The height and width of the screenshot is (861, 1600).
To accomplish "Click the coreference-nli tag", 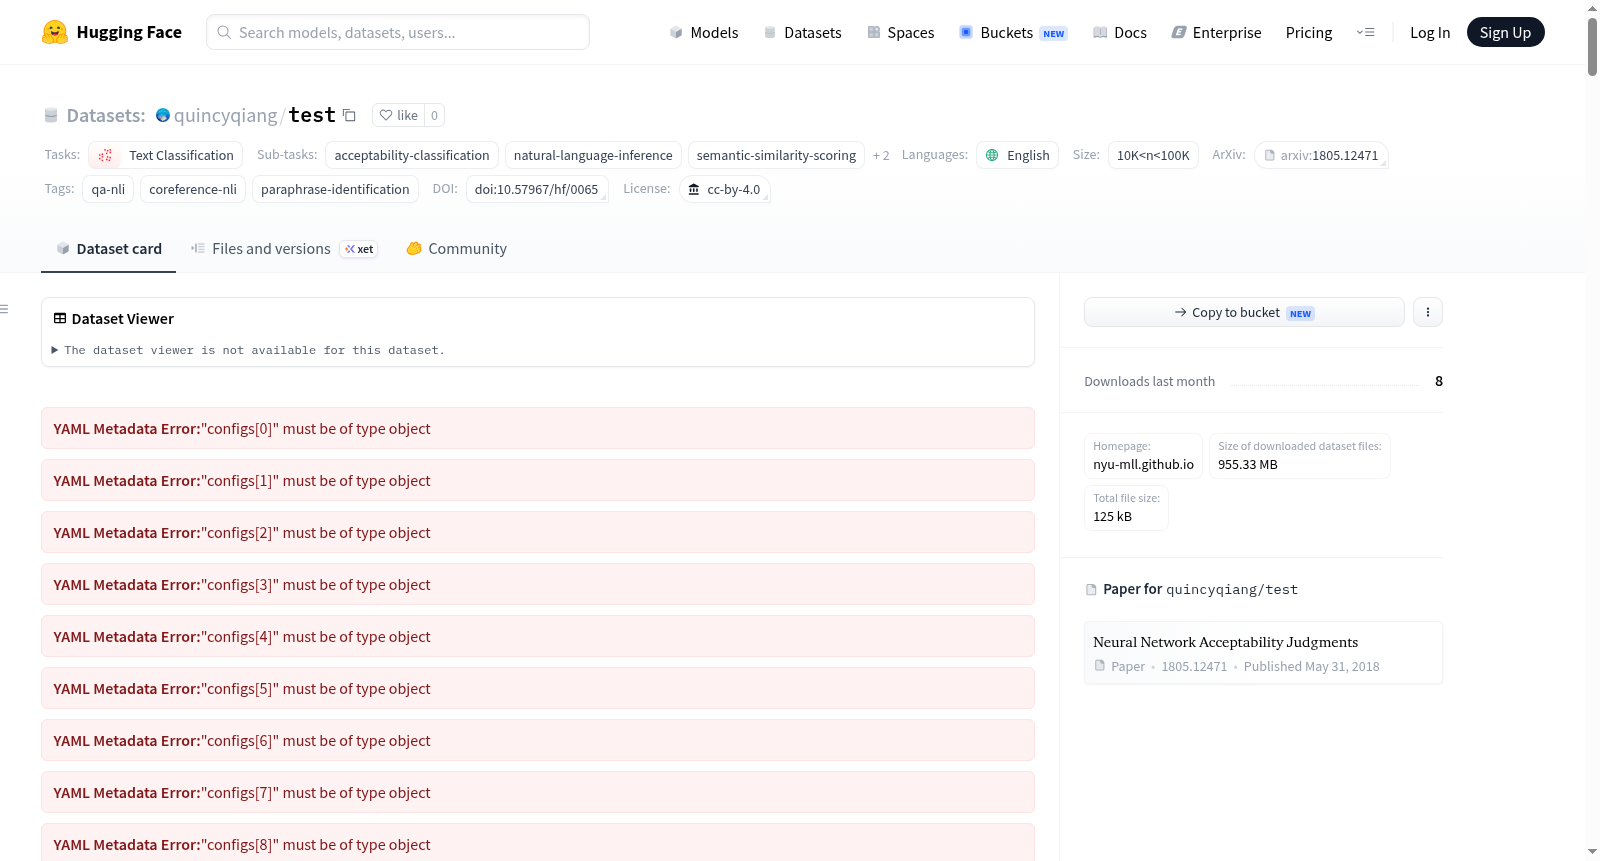I will (x=193, y=189).
